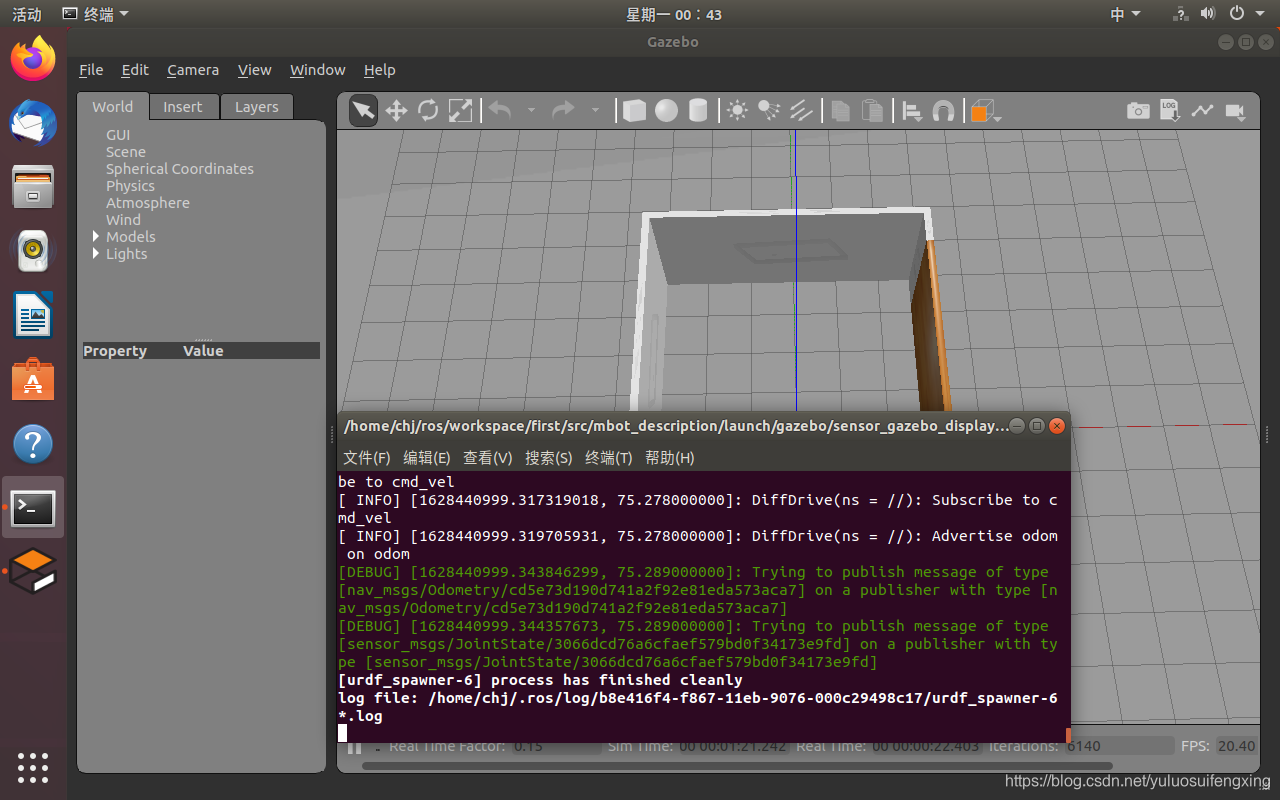1280x800 pixels.
Task: Activate the snap magnet tool
Action: coord(943,111)
